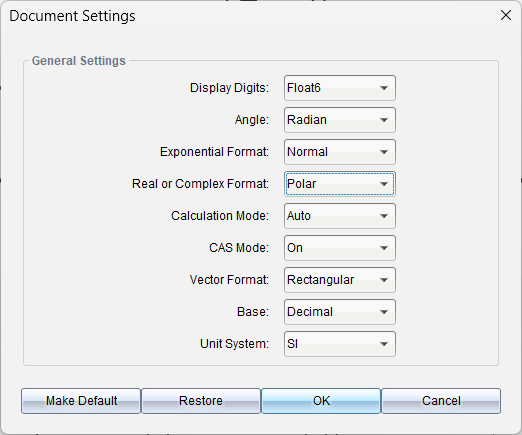Click the arrow beside Normal
This screenshot has width=522, height=435.
pyautogui.click(x=384, y=152)
